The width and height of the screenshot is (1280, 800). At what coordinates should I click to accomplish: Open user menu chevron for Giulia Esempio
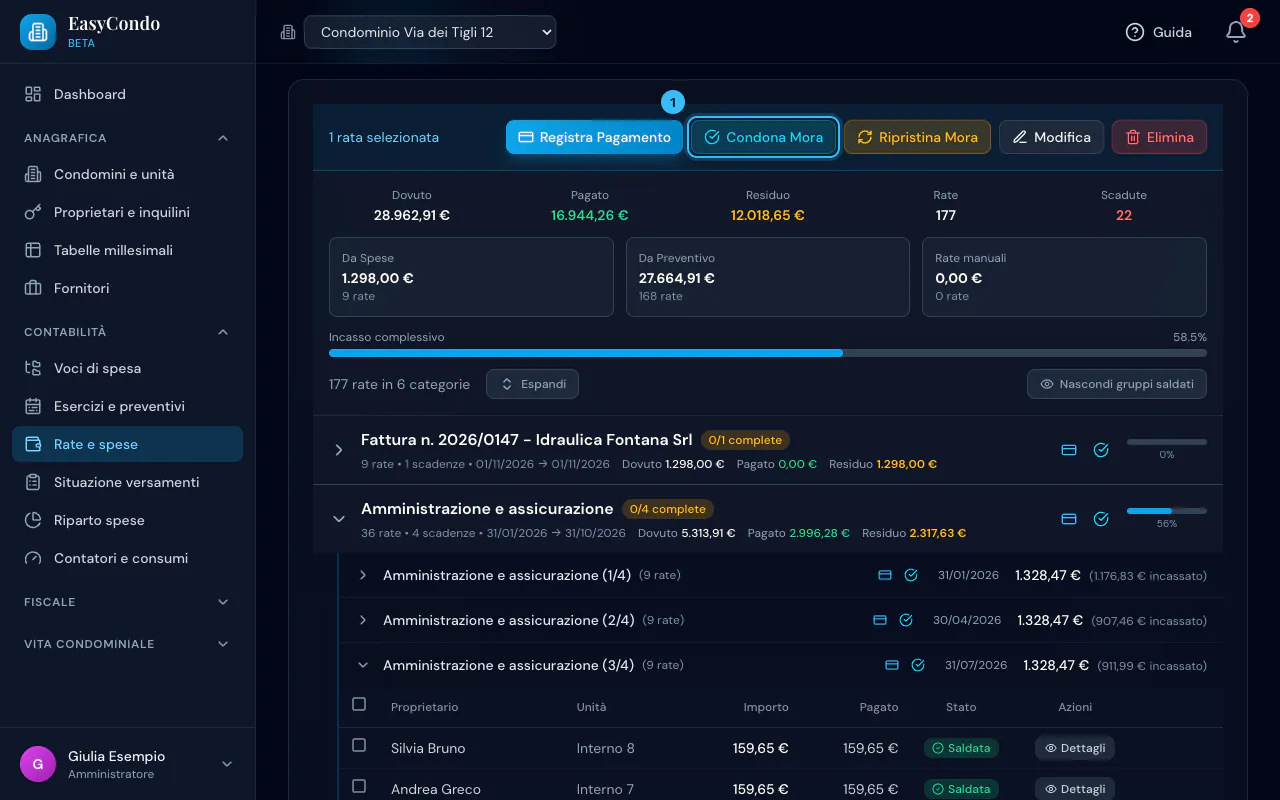226,764
